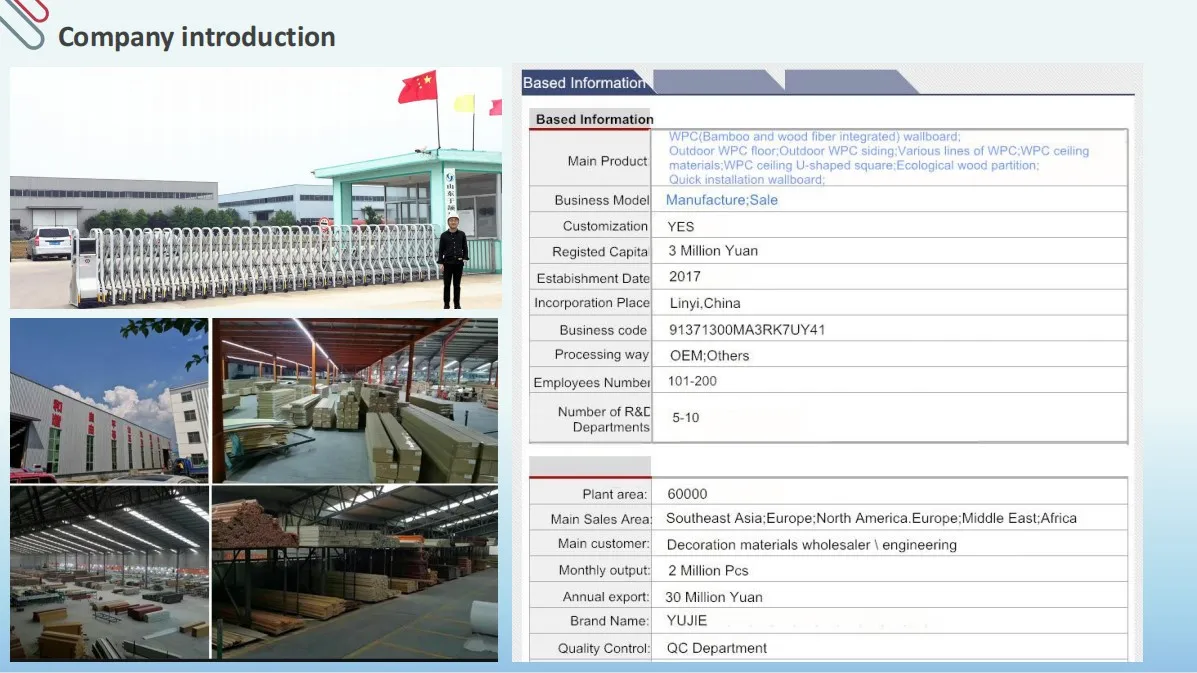This screenshot has height=673, width=1197.
Task: Click the '2 Million Pcs' value
Action: pos(708,571)
